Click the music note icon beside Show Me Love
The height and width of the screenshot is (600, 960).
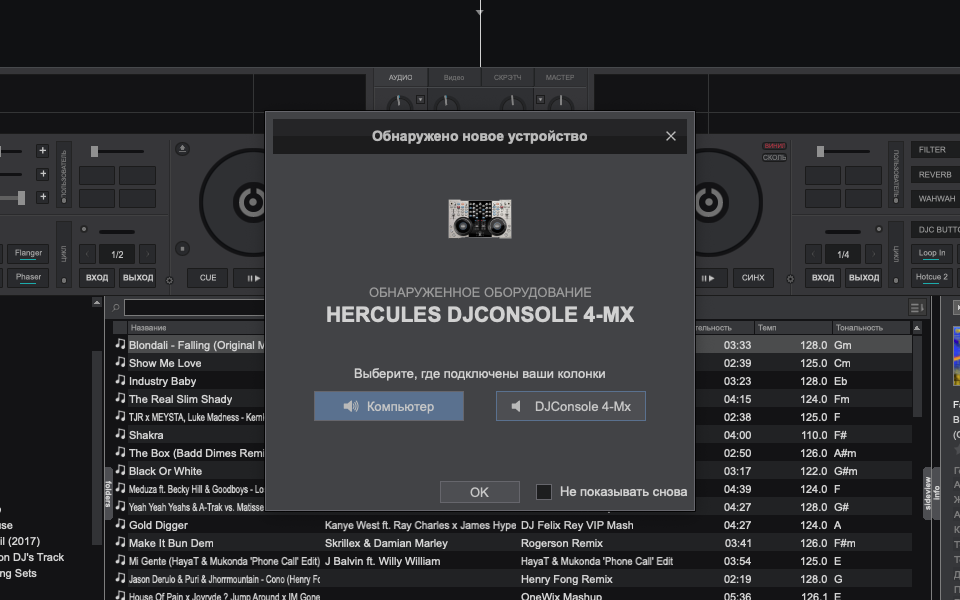pos(121,362)
